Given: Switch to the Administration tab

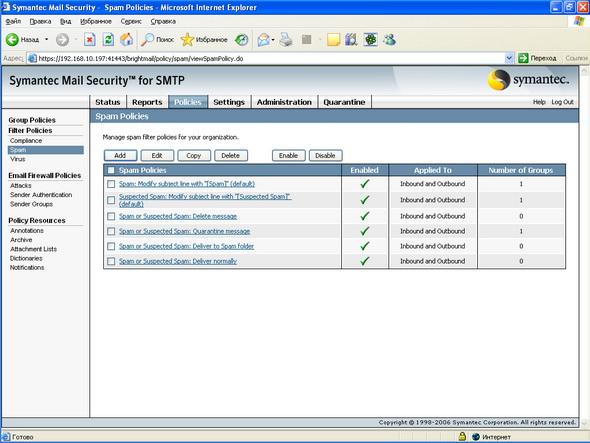Looking at the screenshot, I should pos(284,102).
